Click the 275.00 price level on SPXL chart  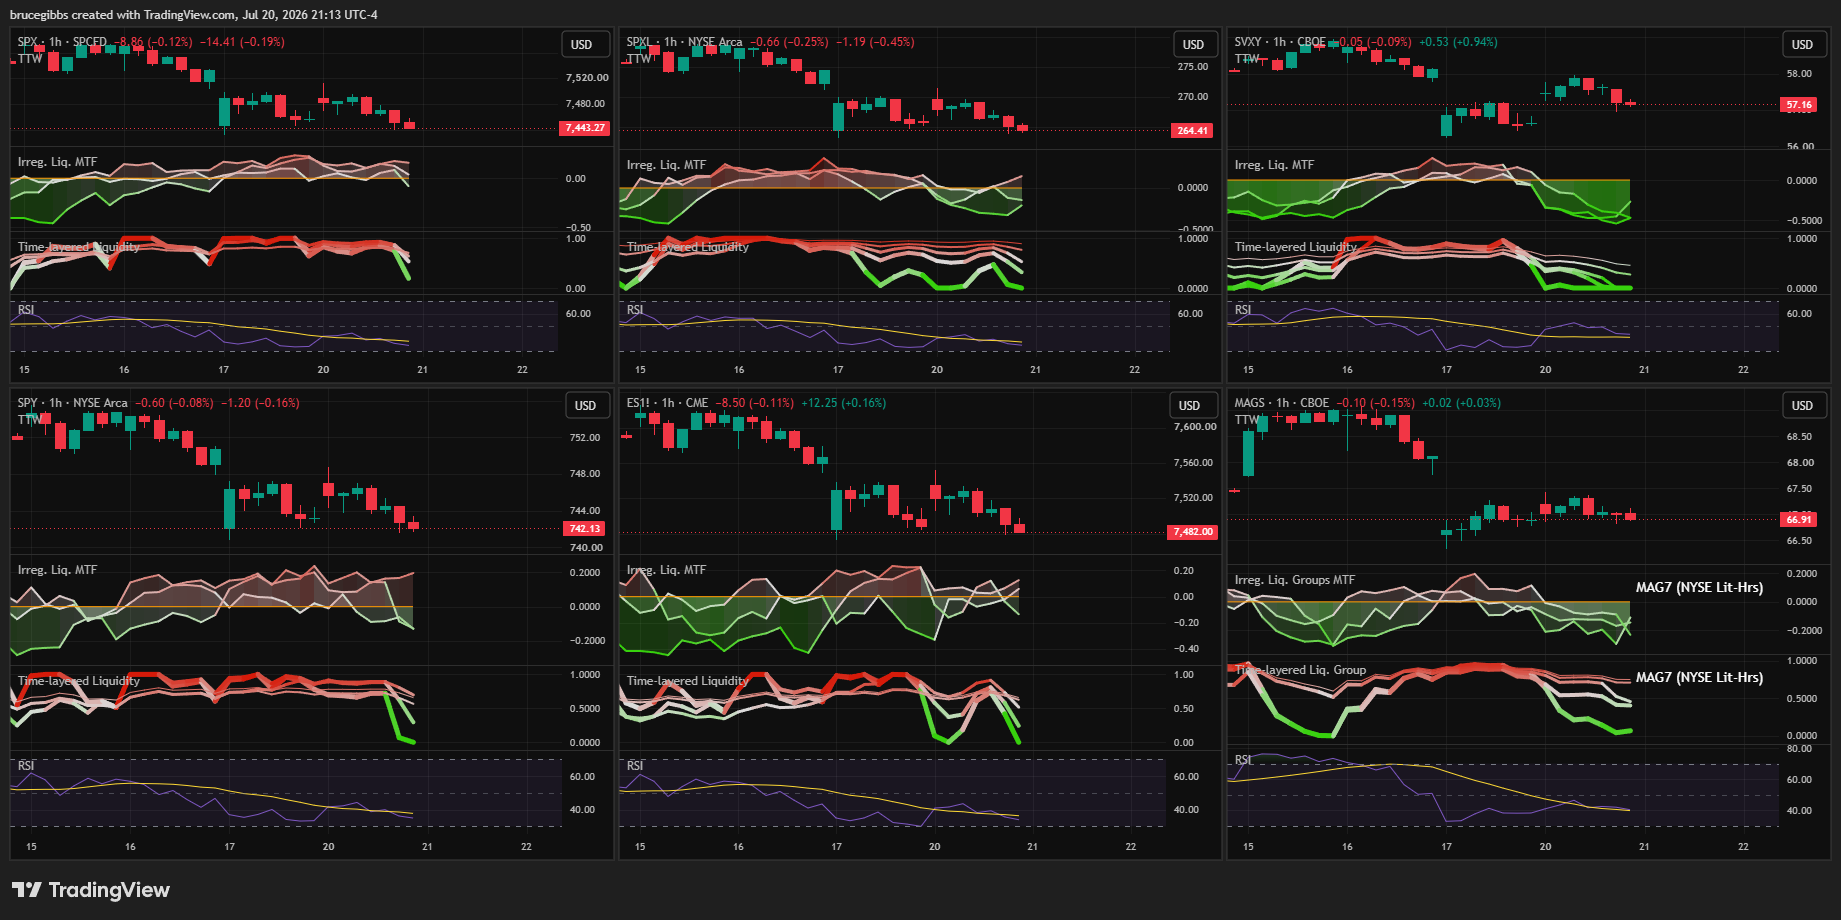click(1193, 67)
